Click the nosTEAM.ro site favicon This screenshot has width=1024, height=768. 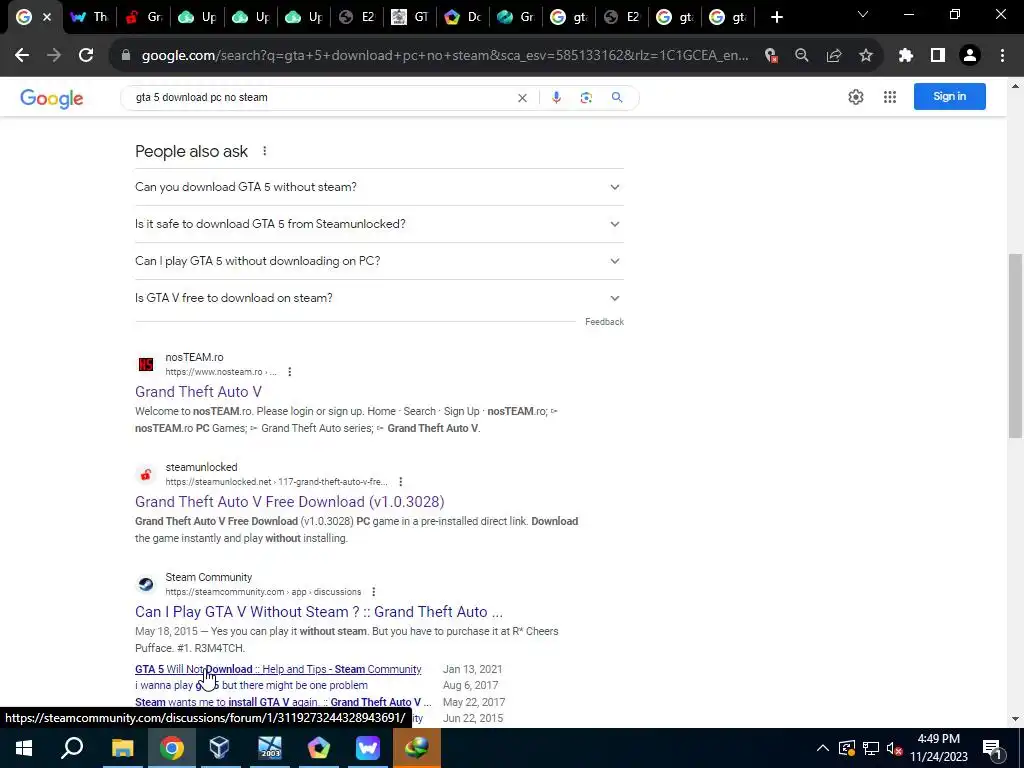coord(146,364)
